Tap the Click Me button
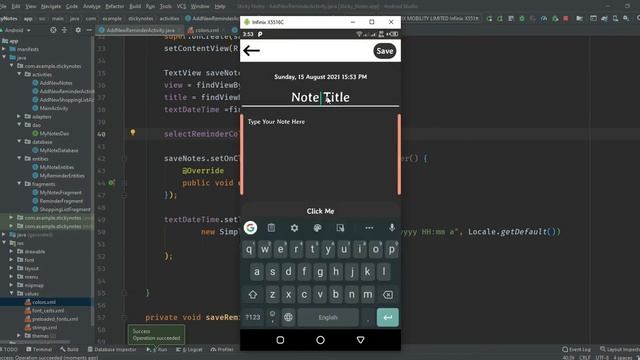640x360 pixels. point(320,211)
